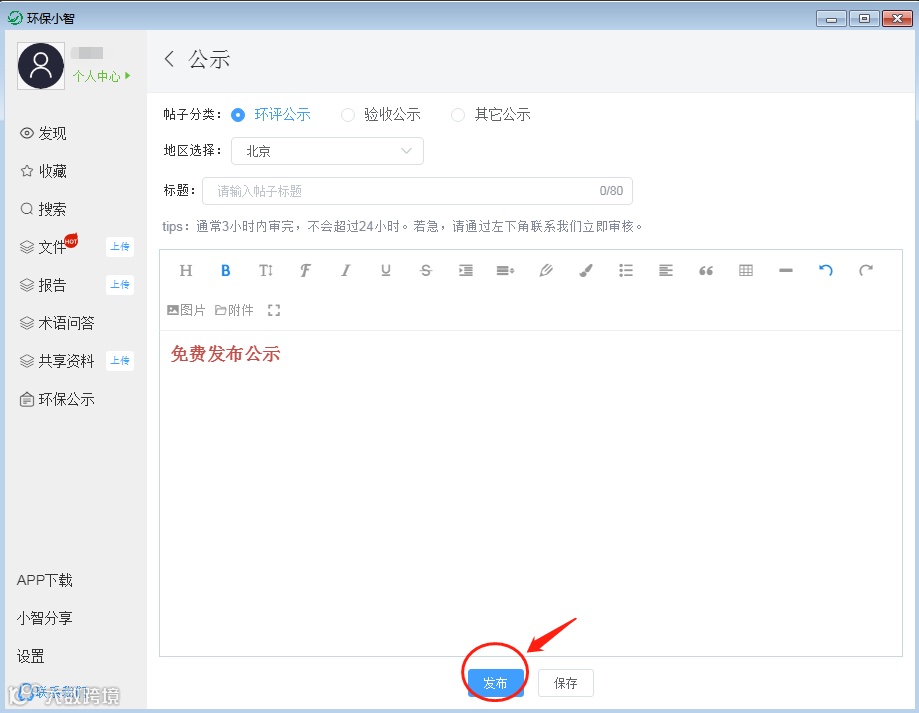Toggle strikethrough formatting

pos(426,270)
